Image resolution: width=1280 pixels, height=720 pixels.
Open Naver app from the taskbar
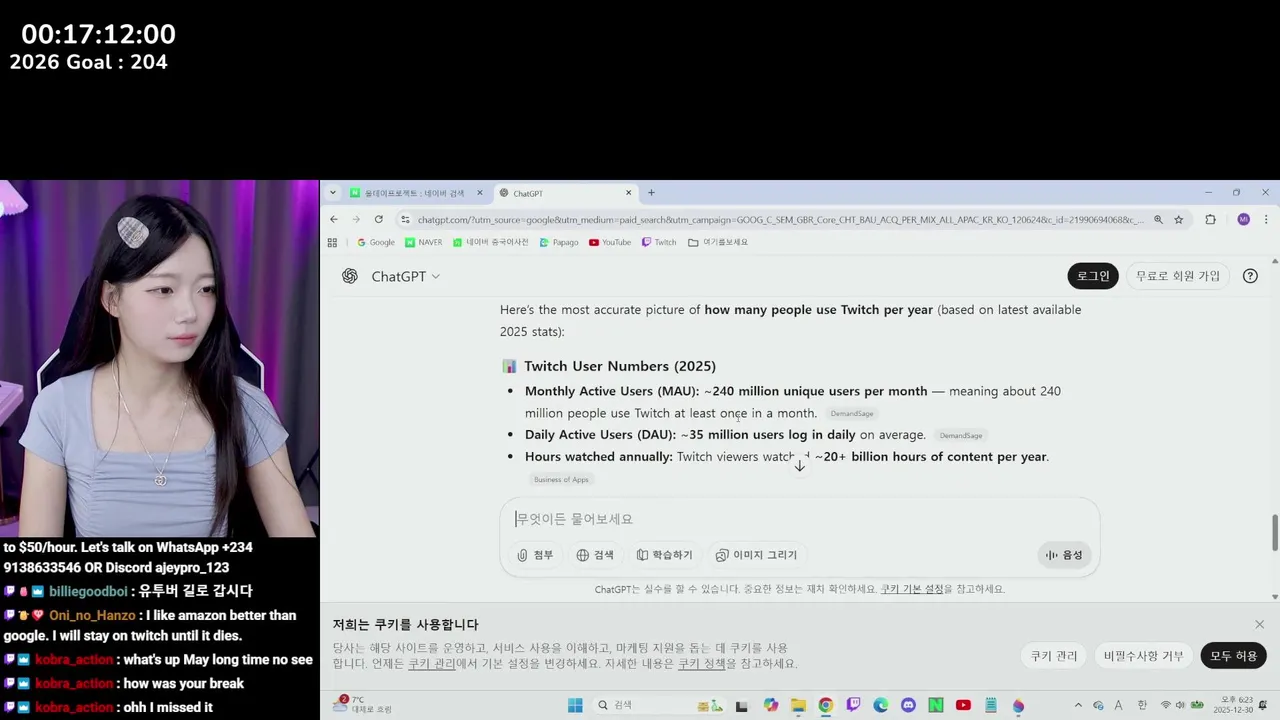point(936,705)
